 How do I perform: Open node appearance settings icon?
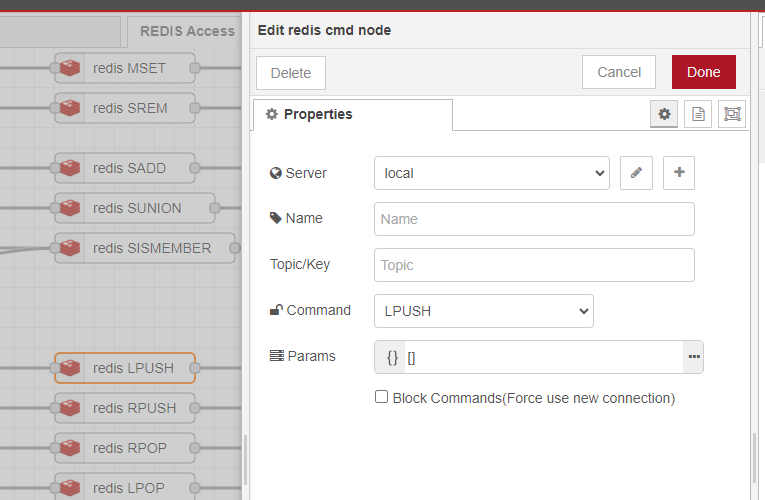[732, 114]
